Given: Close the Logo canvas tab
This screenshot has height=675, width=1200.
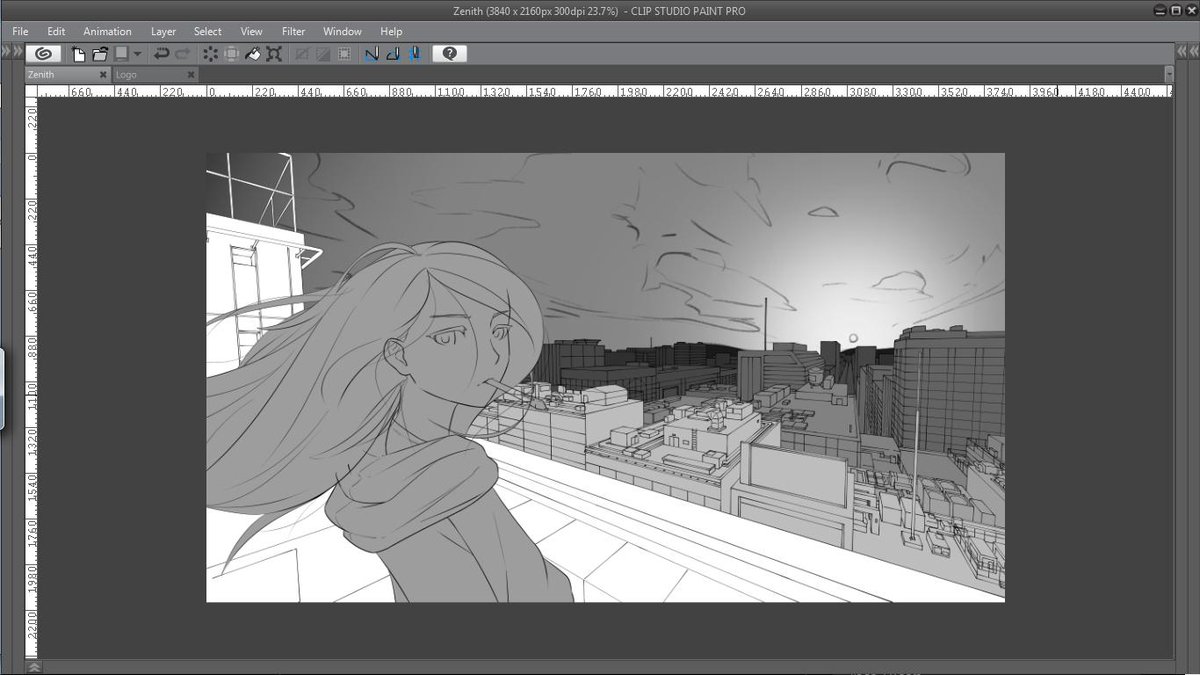Looking at the screenshot, I should point(191,73).
